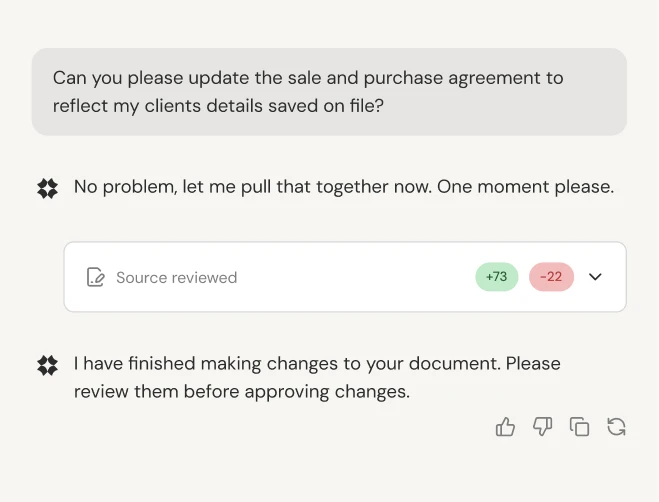Click empty space inside Source reviewed card
Screen dimensions: 659x502
point(360,277)
